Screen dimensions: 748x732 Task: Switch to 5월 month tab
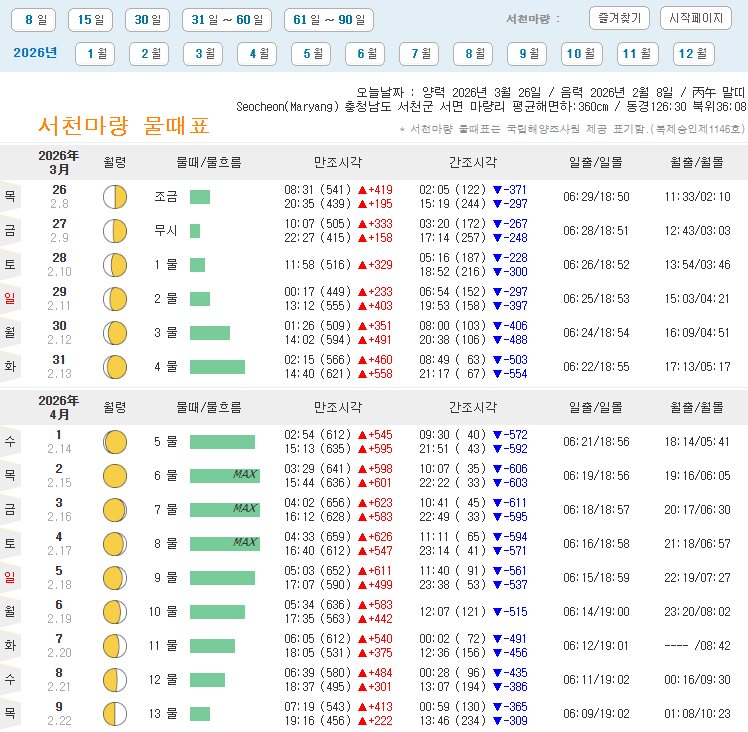(311, 53)
